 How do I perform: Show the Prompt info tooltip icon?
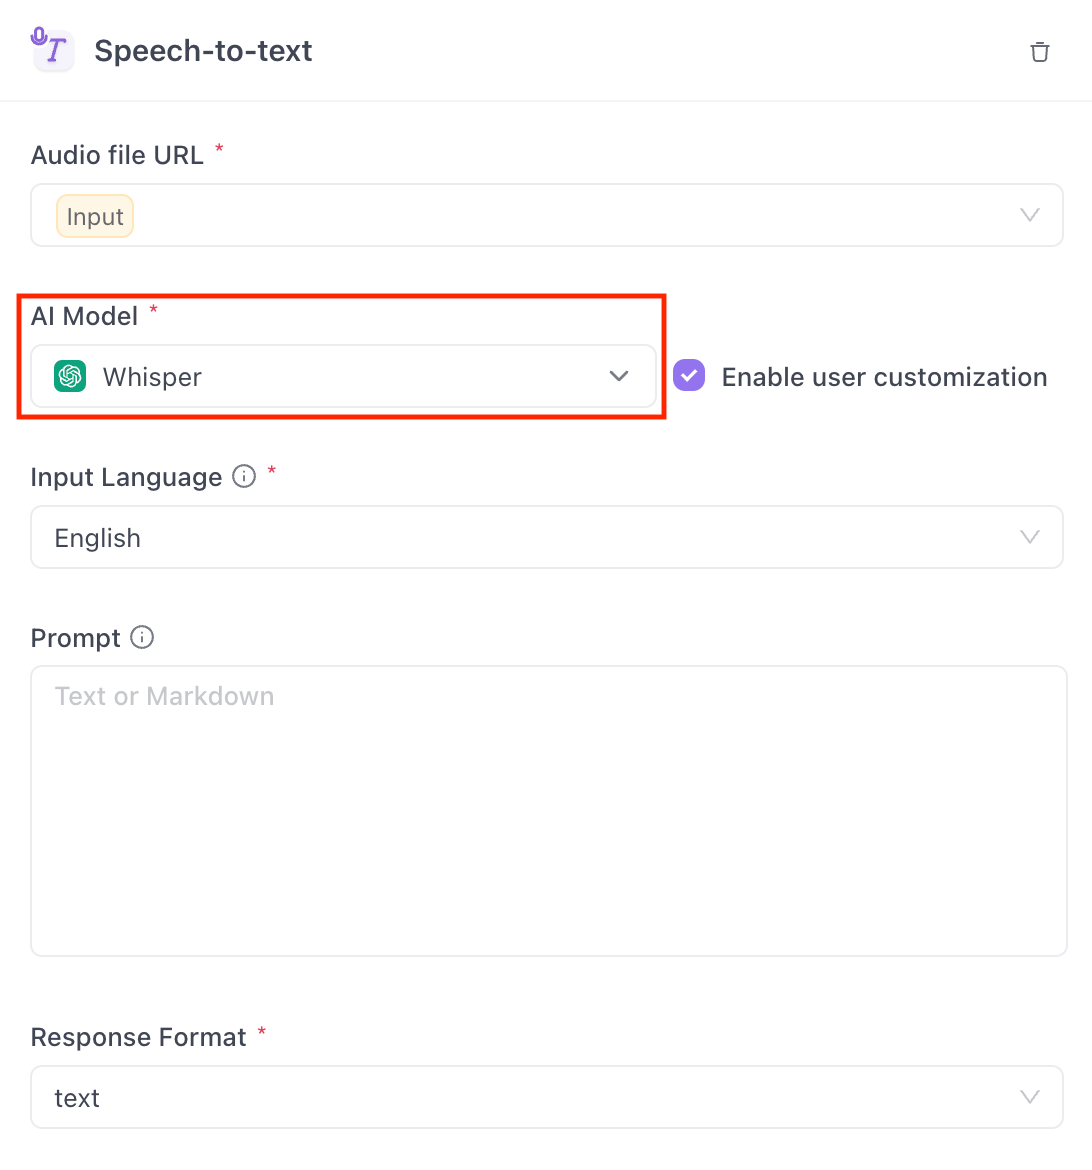[142, 637]
